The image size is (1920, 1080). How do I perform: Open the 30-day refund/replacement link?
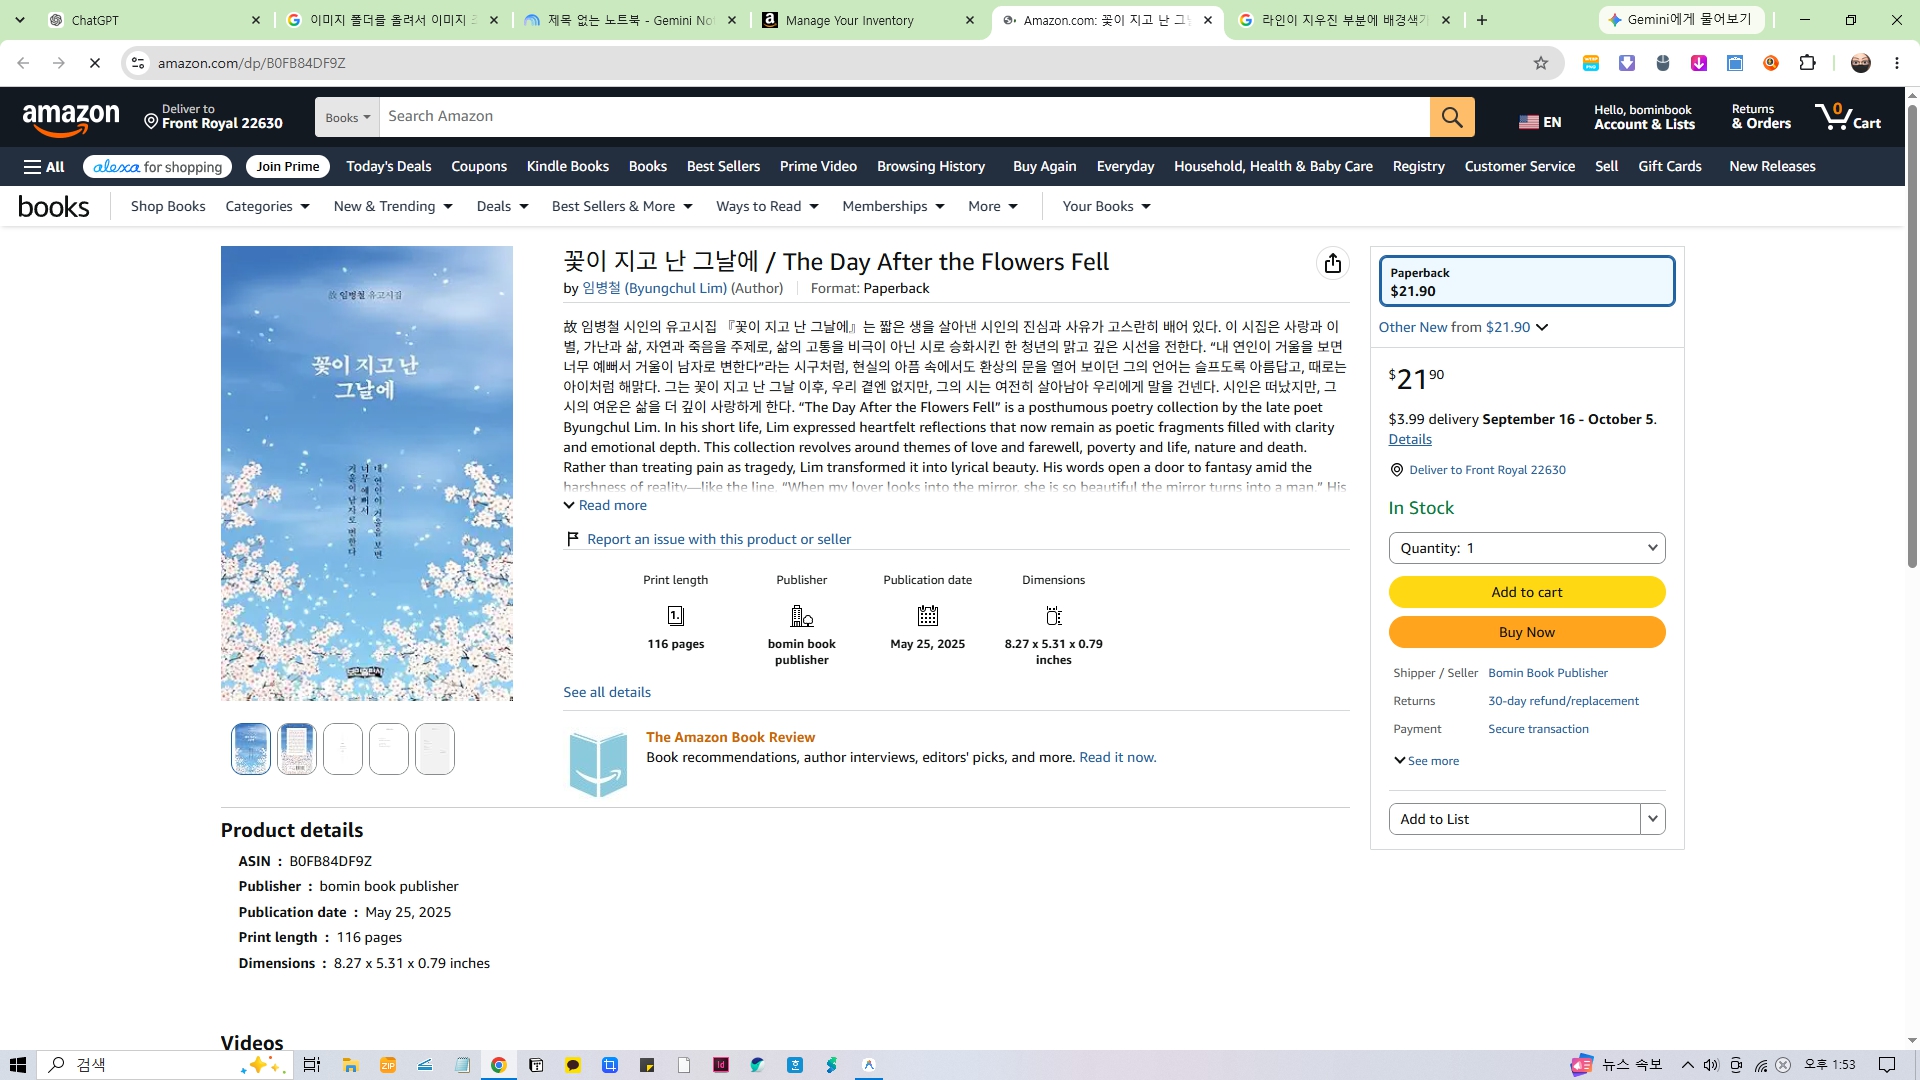point(1563,701)
